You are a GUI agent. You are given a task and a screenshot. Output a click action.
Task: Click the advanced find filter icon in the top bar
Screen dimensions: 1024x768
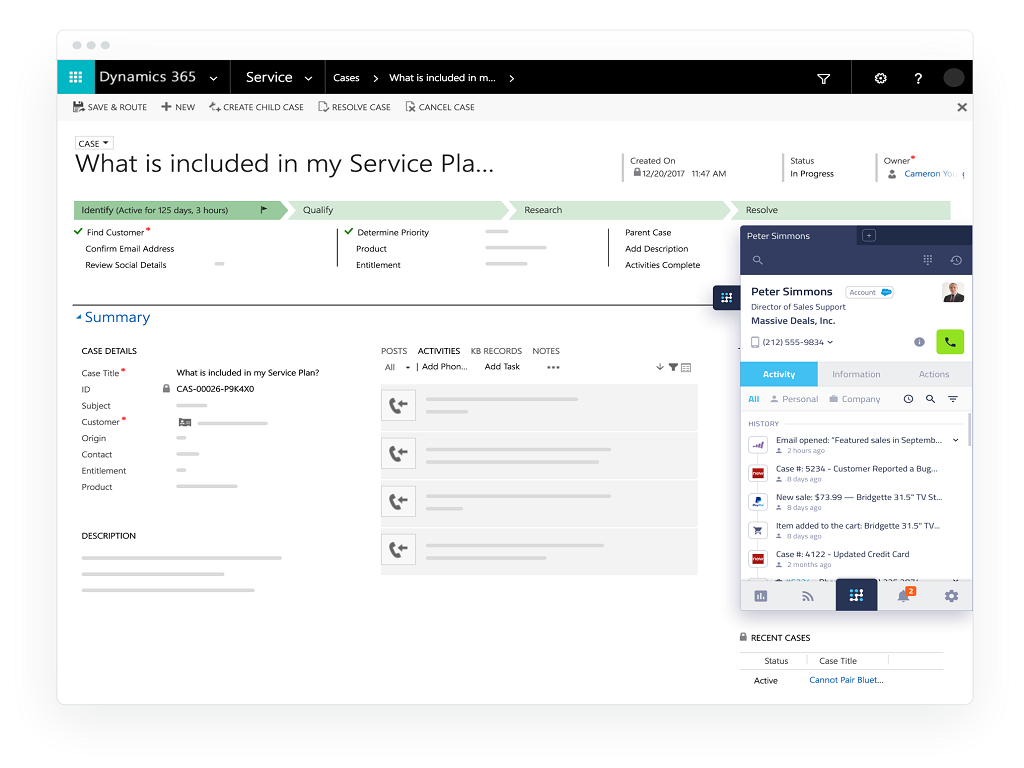pyautogui.click(x=824, y=78)
